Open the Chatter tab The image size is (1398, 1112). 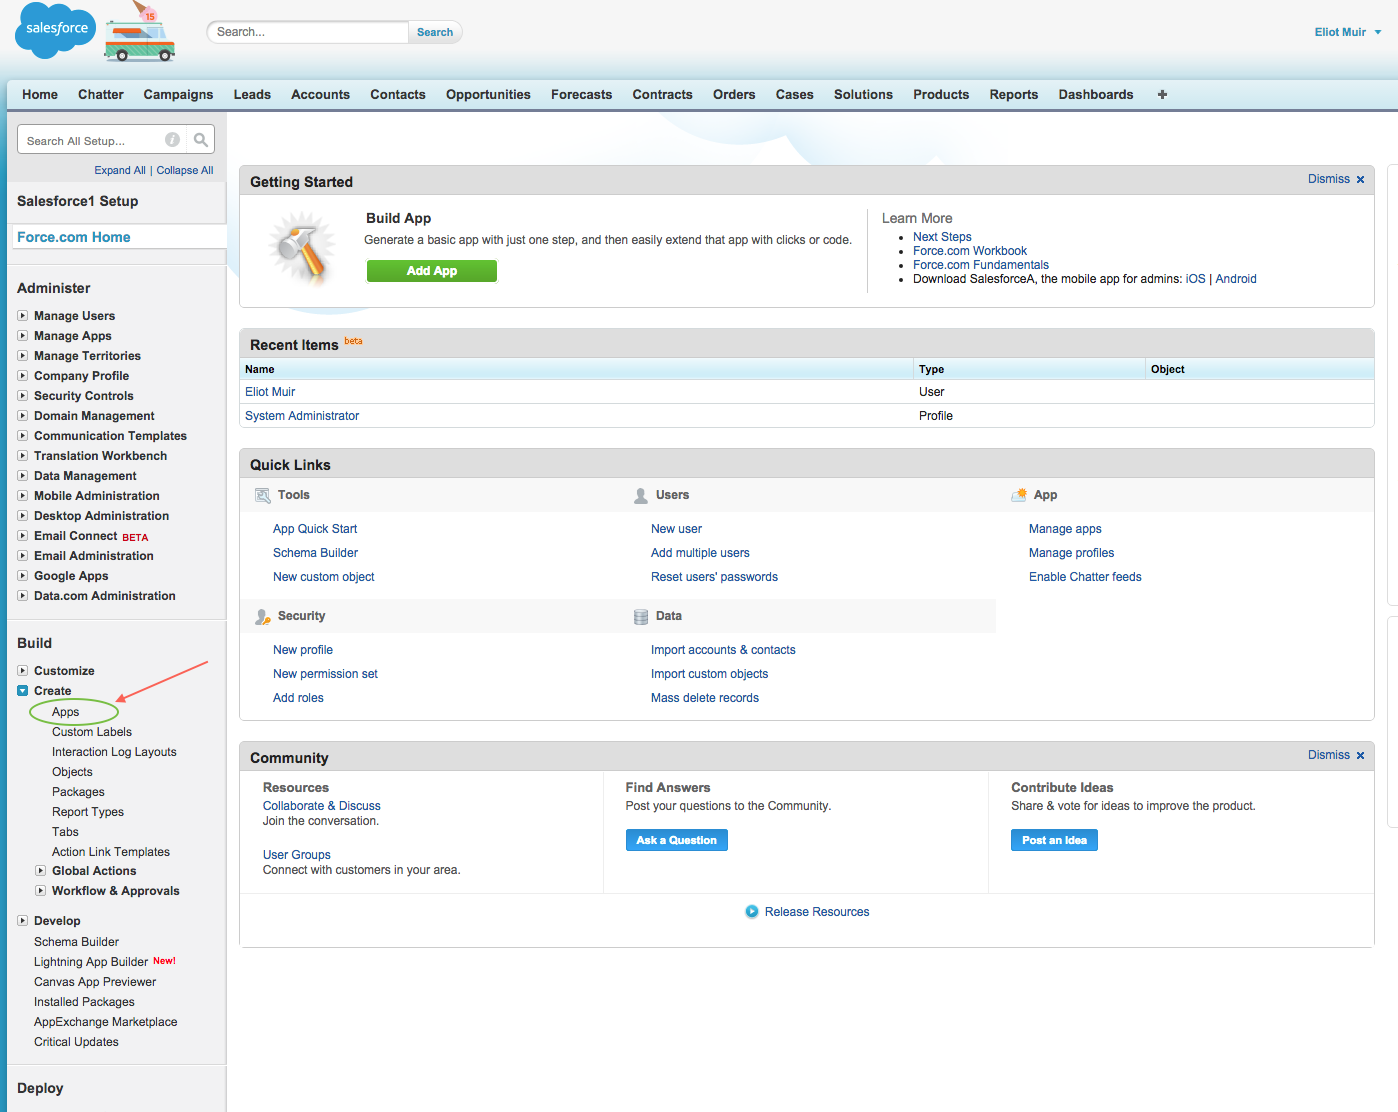click(x=101, y=95)
